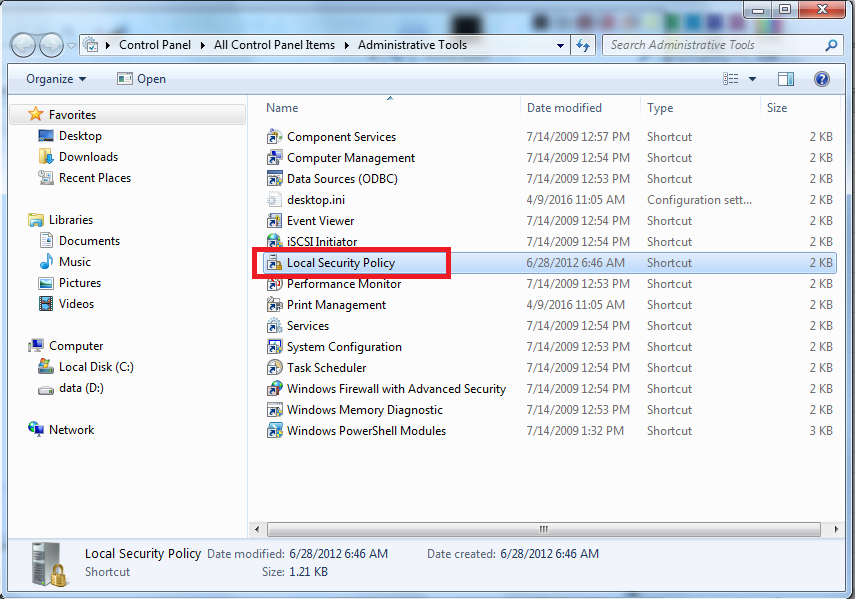The image size is (855, 599).
Task: Select the iSCSI Initiator icon
Action: [274, 241]
